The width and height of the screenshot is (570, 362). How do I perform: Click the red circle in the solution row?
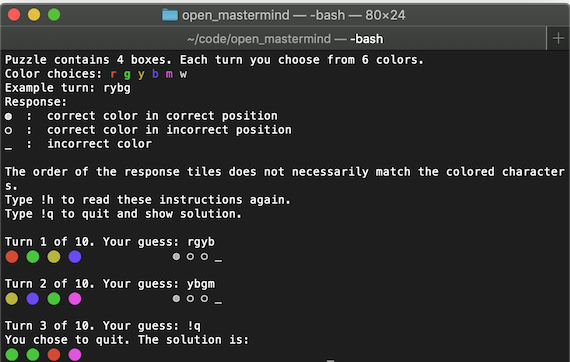tap(54, 355)
